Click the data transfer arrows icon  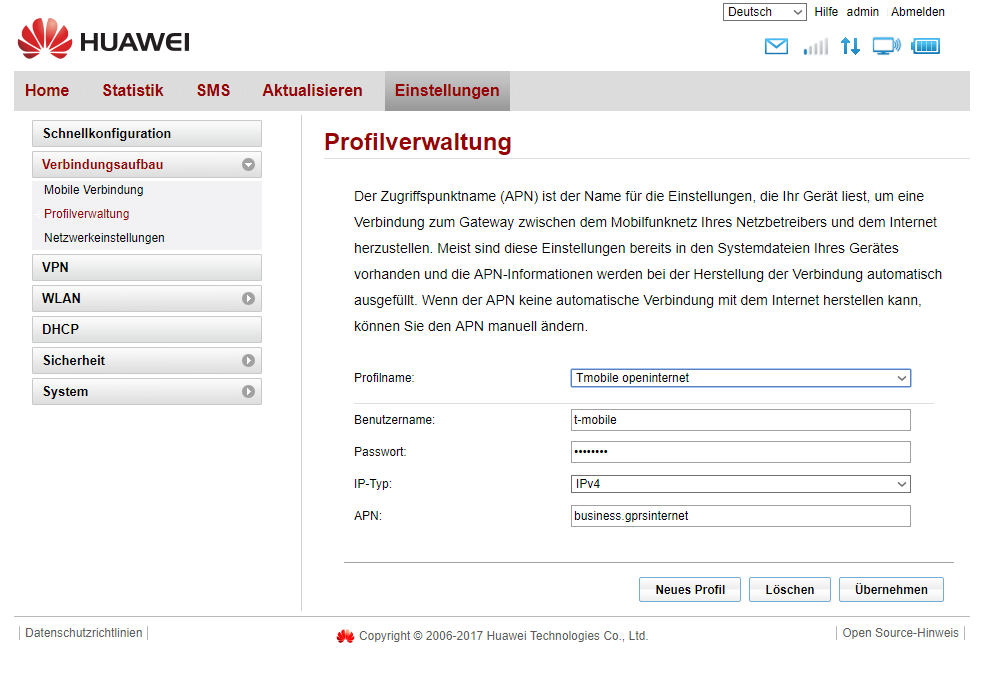click(x=850, y=46)
